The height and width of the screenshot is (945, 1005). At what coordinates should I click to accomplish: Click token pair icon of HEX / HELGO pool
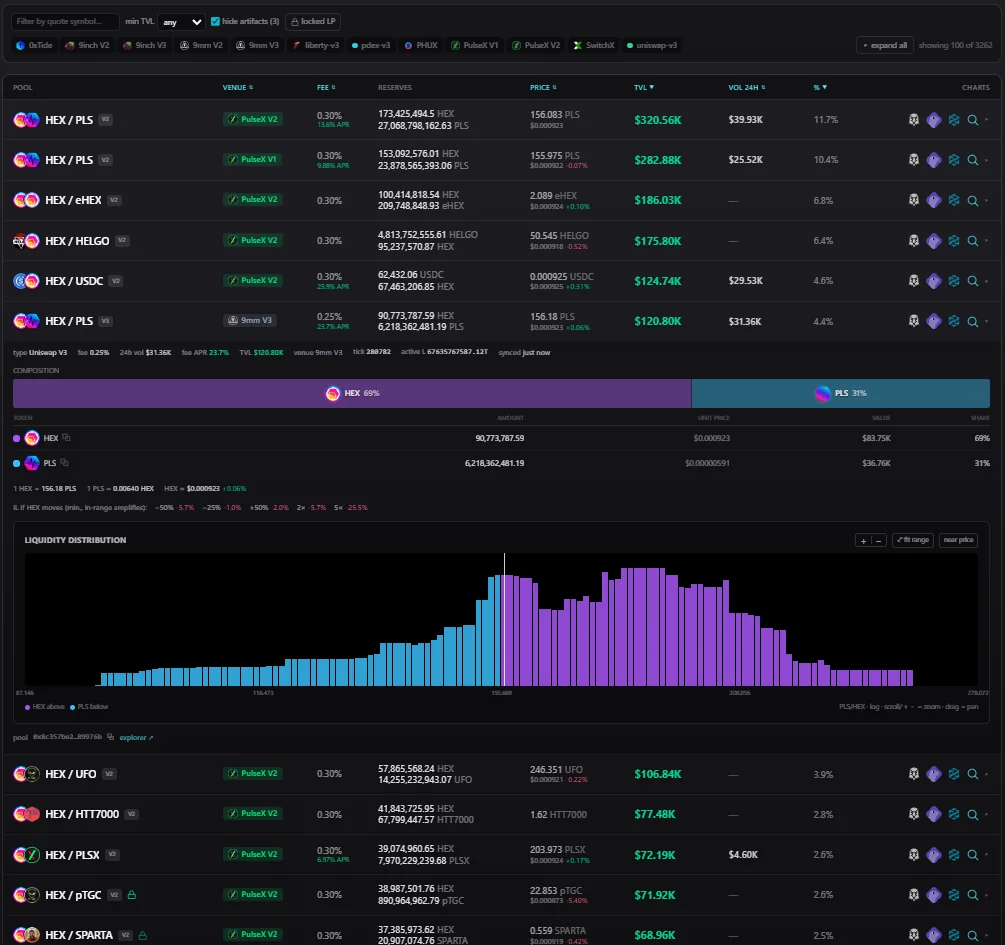[26, 241]
